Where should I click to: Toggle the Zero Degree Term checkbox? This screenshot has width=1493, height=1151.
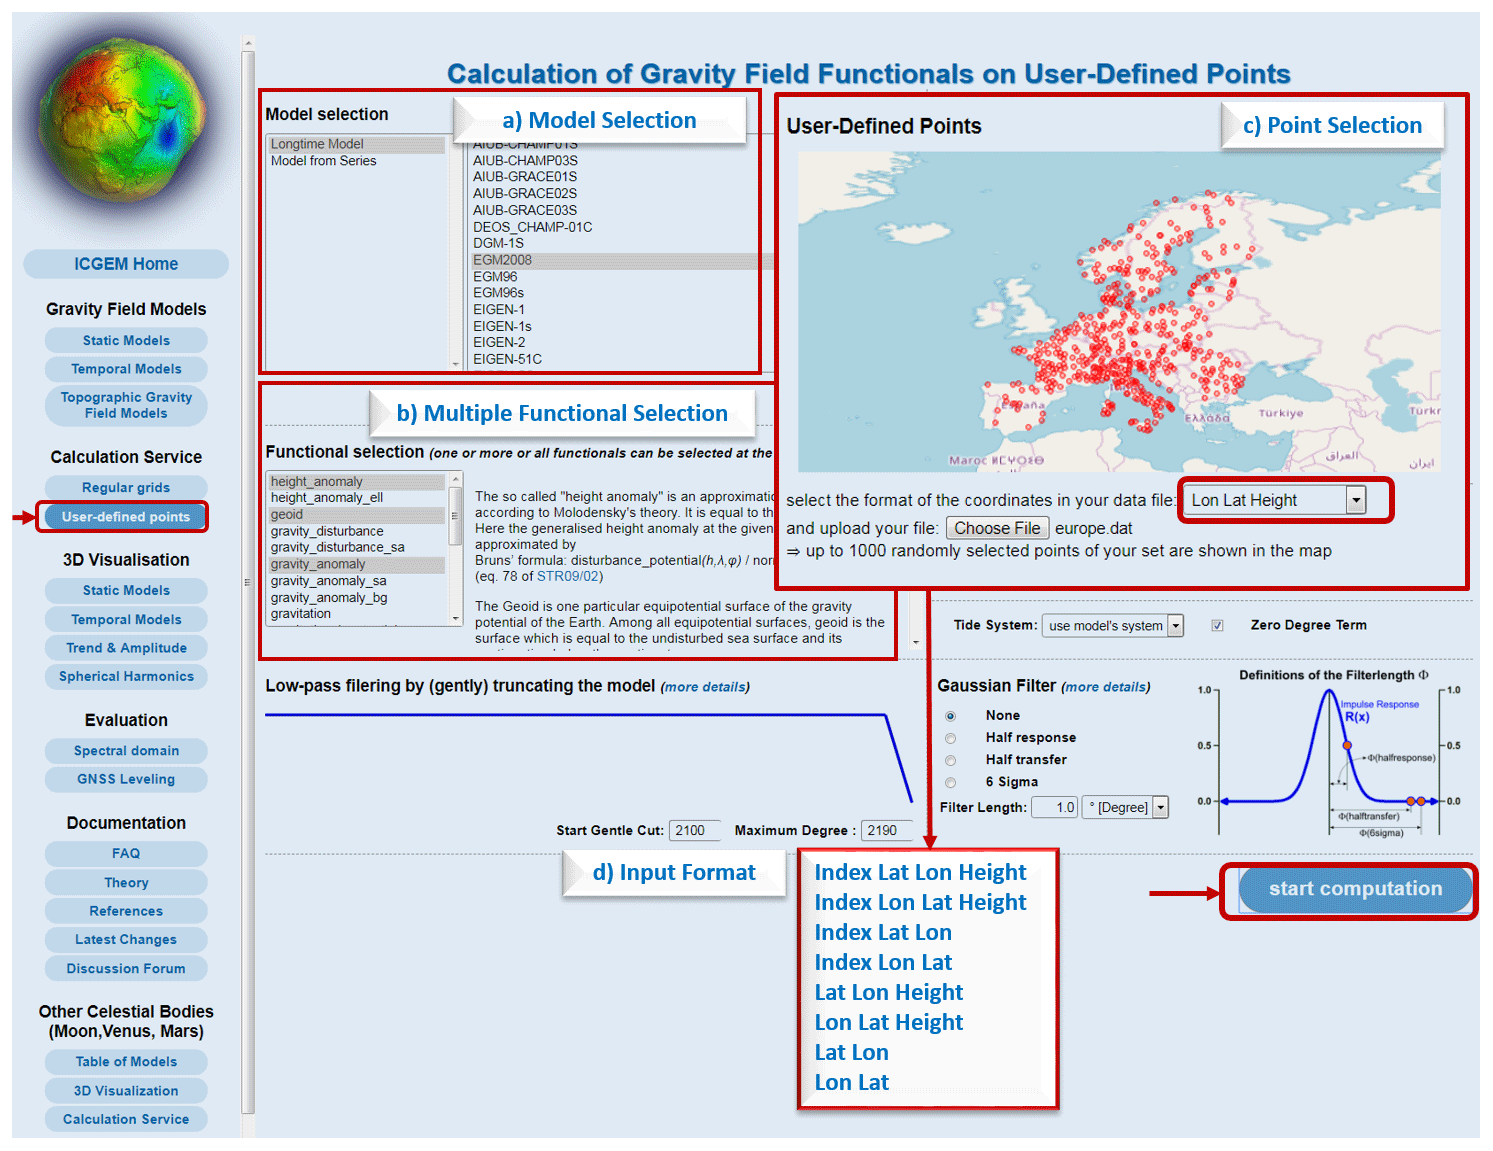1217,626
